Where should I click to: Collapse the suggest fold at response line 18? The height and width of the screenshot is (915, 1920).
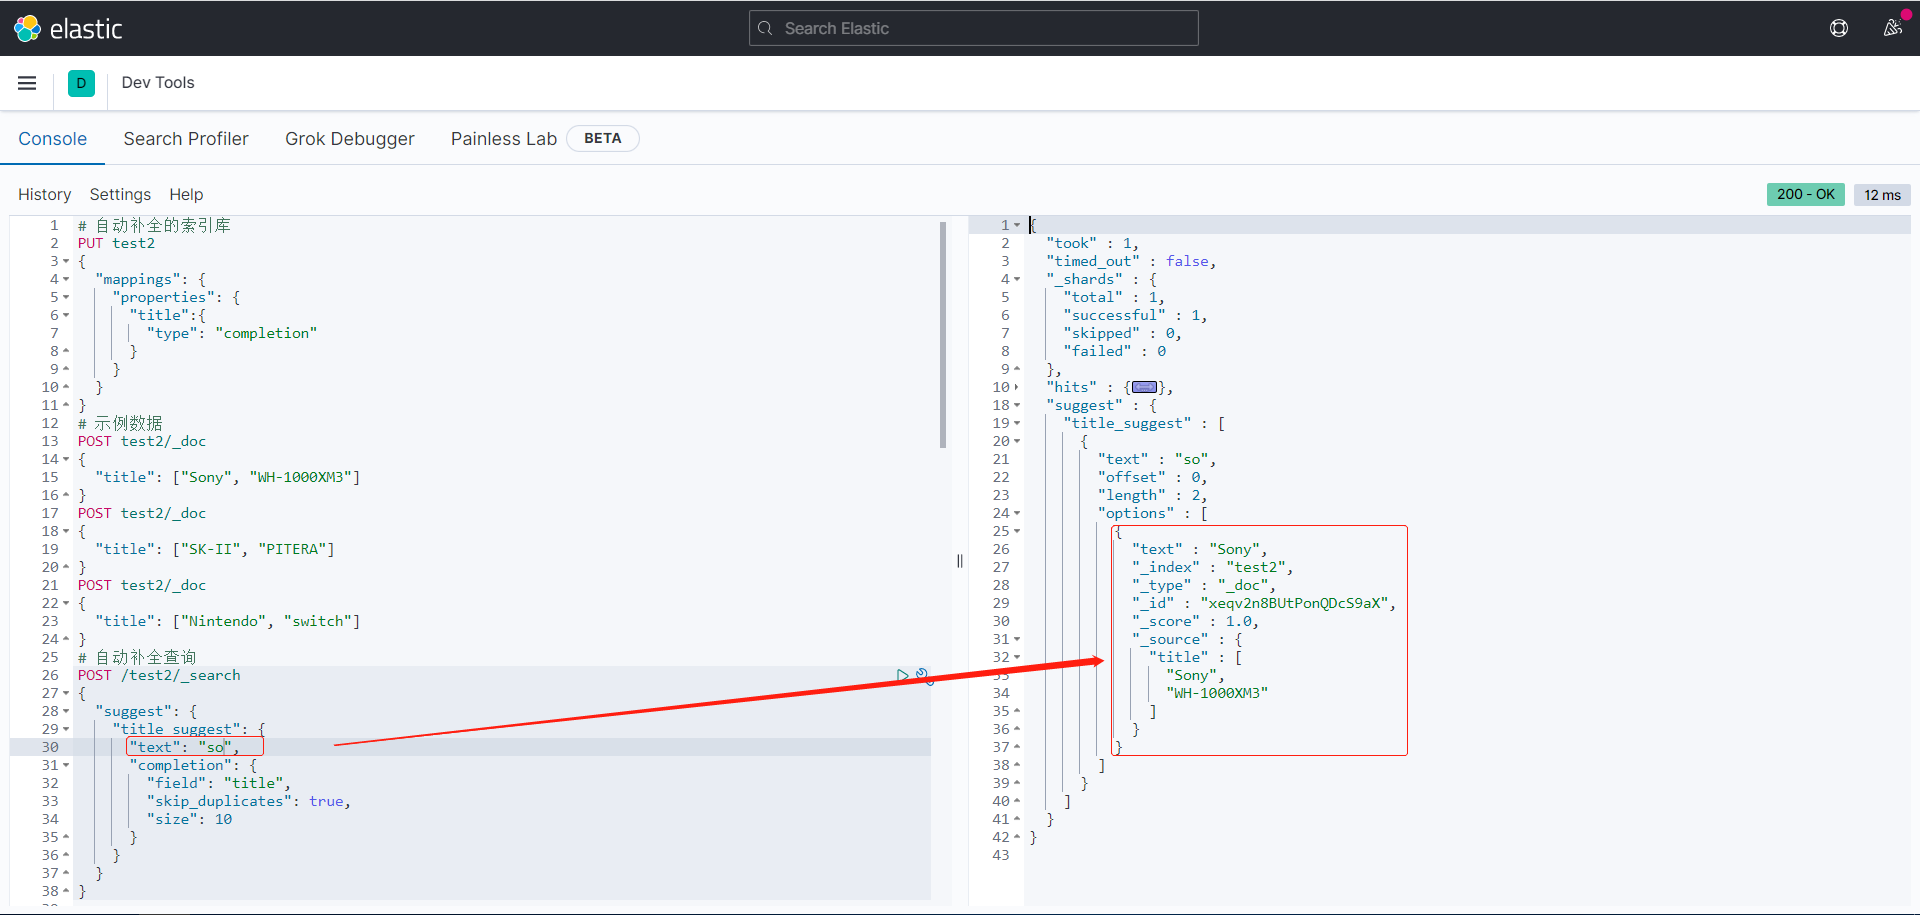pyautogui.click(x=1017, y=405)
